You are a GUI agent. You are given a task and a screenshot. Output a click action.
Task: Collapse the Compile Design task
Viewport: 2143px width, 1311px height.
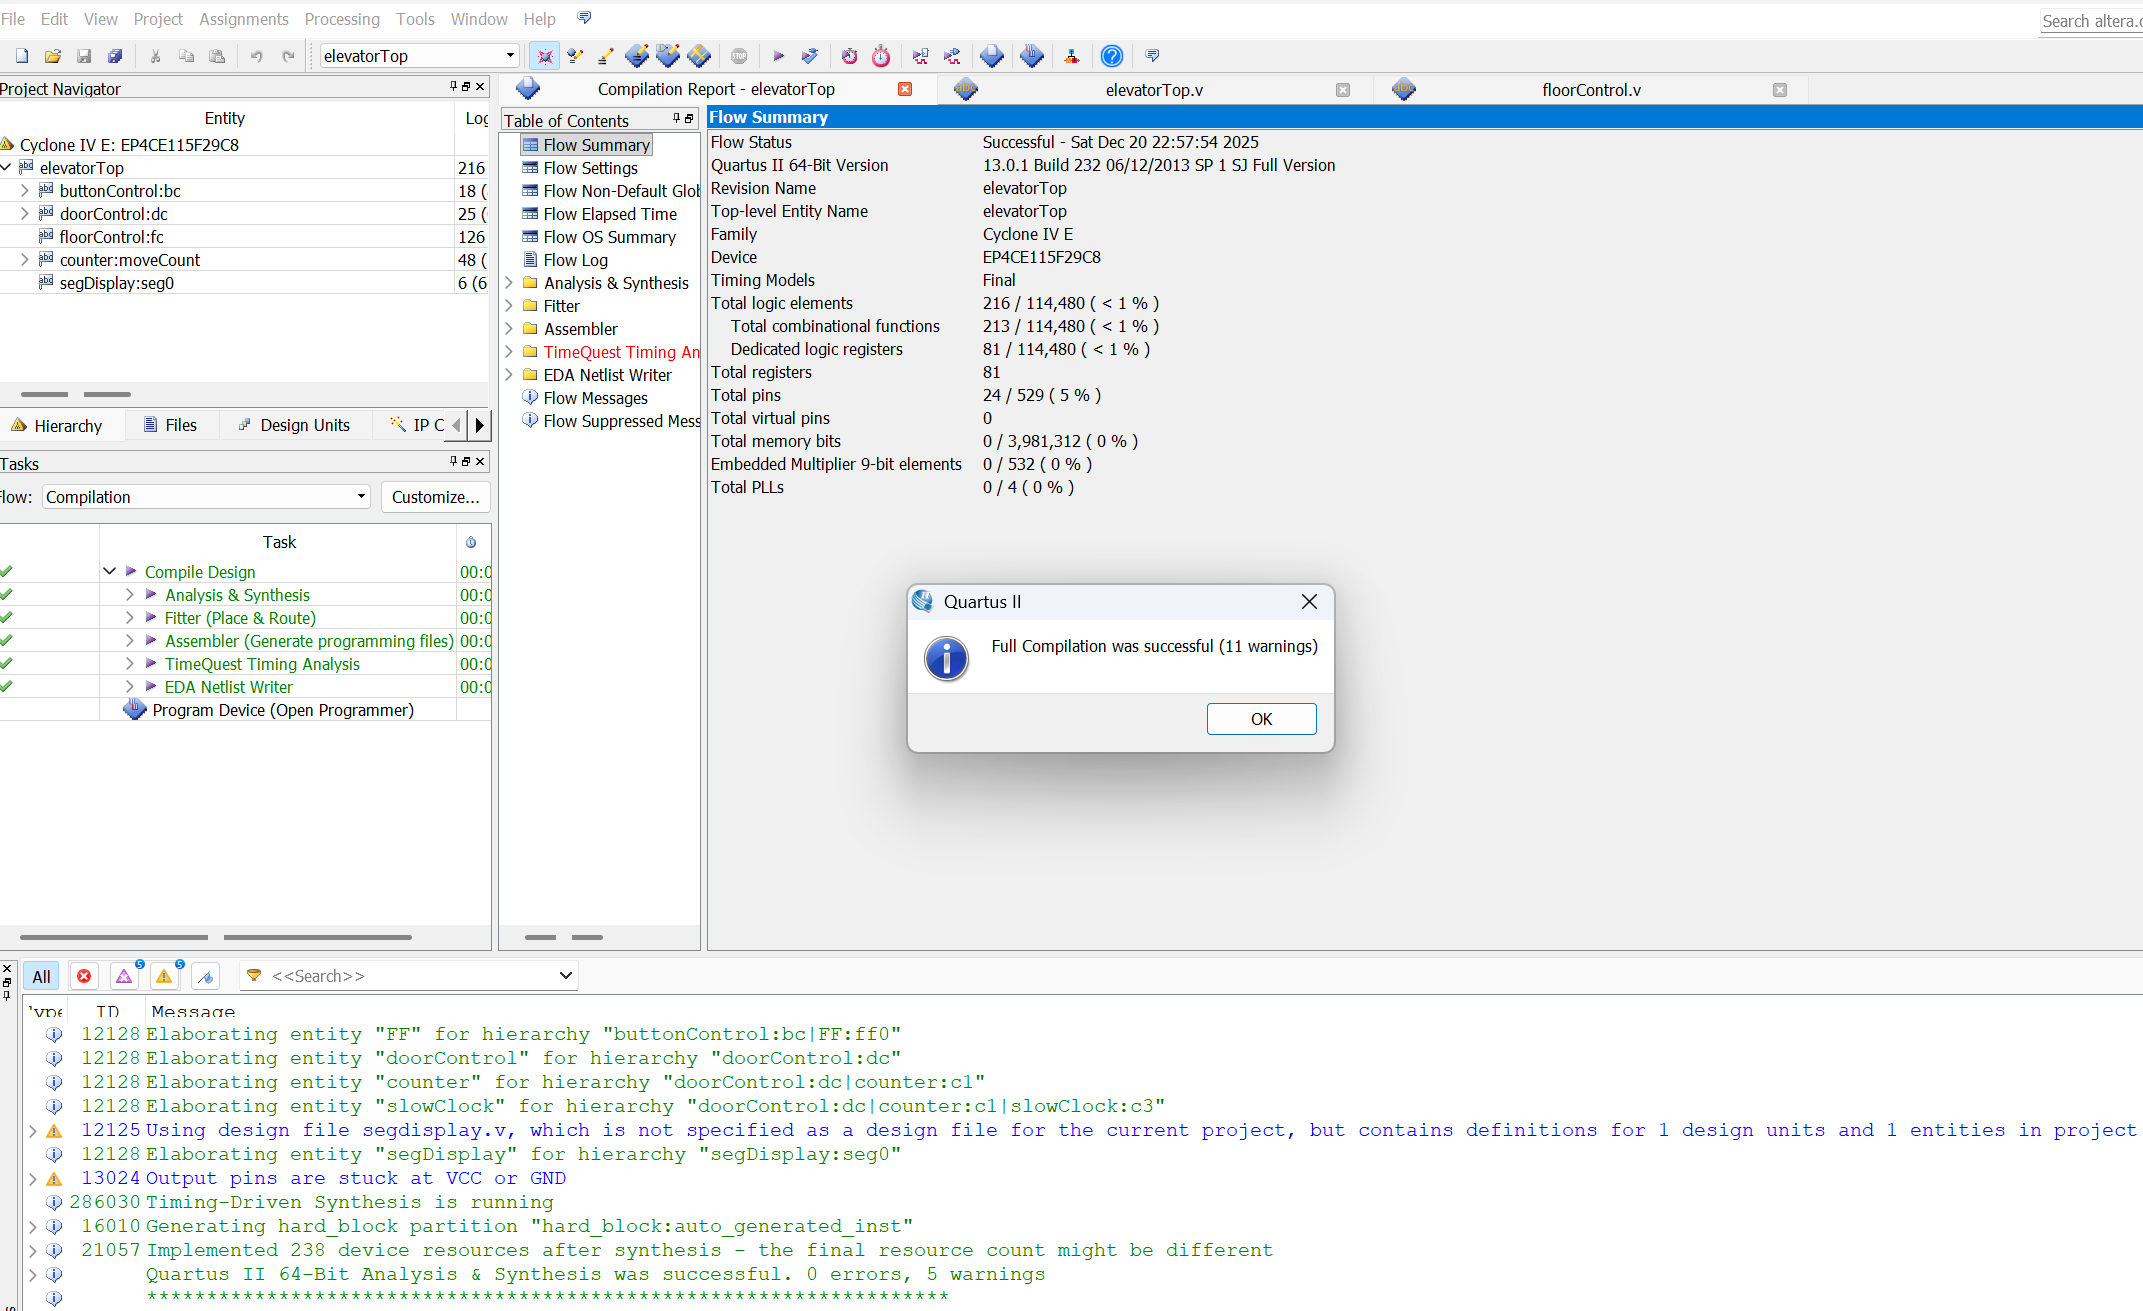pyautogui.click(x=109, y=571)
